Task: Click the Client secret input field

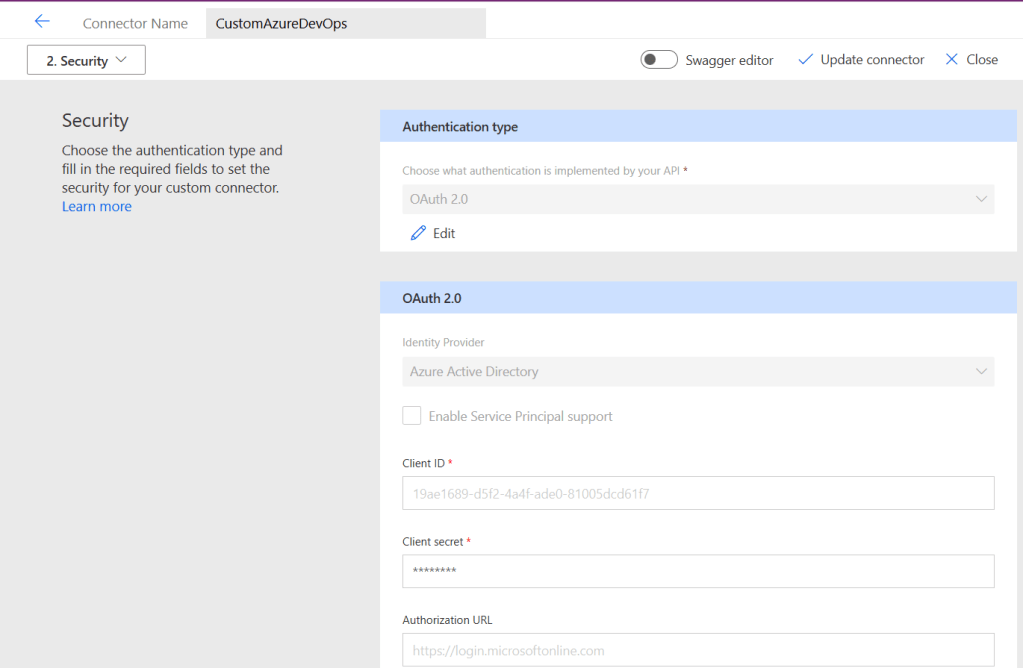Action: [697, 571]
